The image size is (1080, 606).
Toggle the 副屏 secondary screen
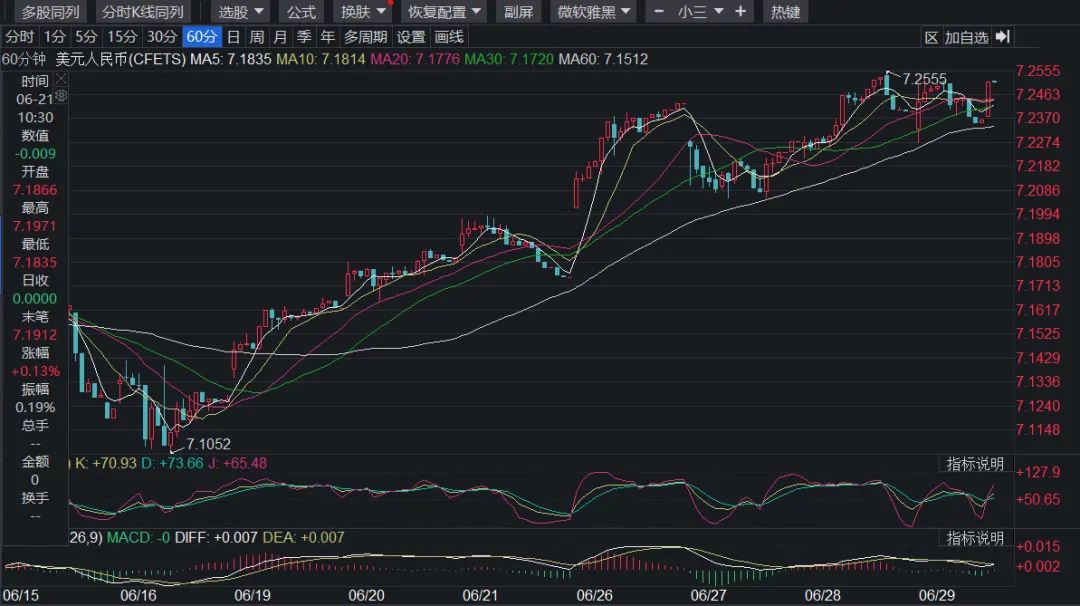click(x=518, y=12)
